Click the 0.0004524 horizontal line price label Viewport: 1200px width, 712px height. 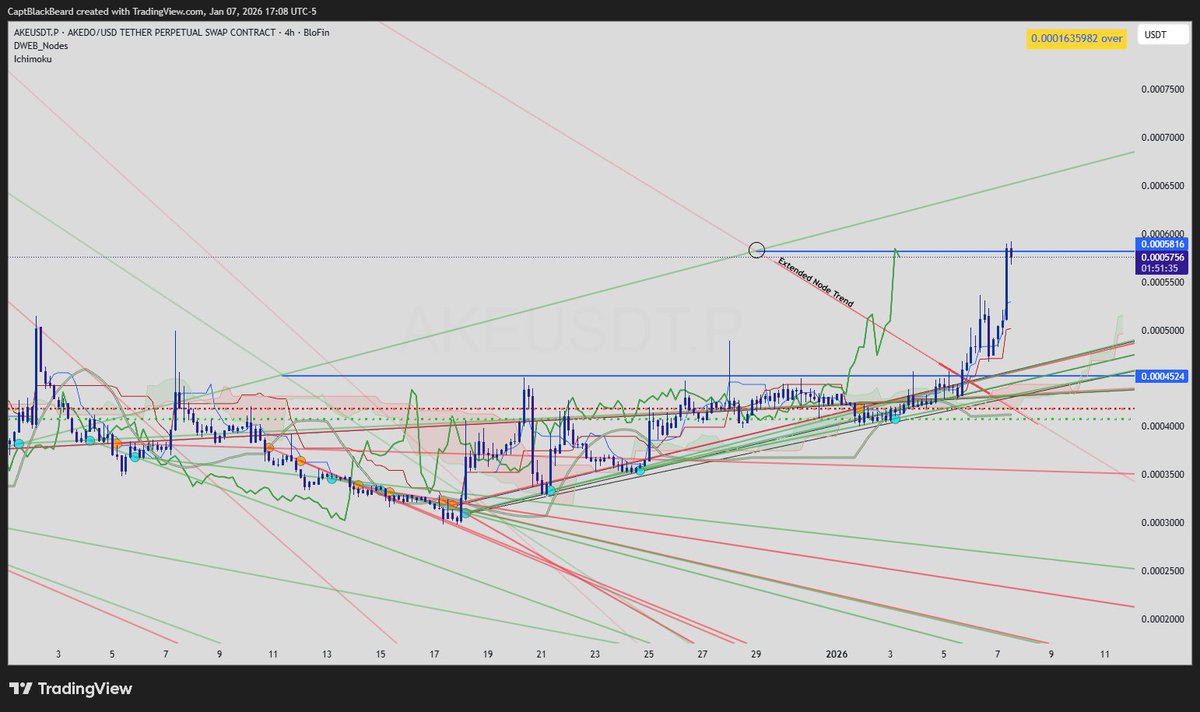point(1161,376)
